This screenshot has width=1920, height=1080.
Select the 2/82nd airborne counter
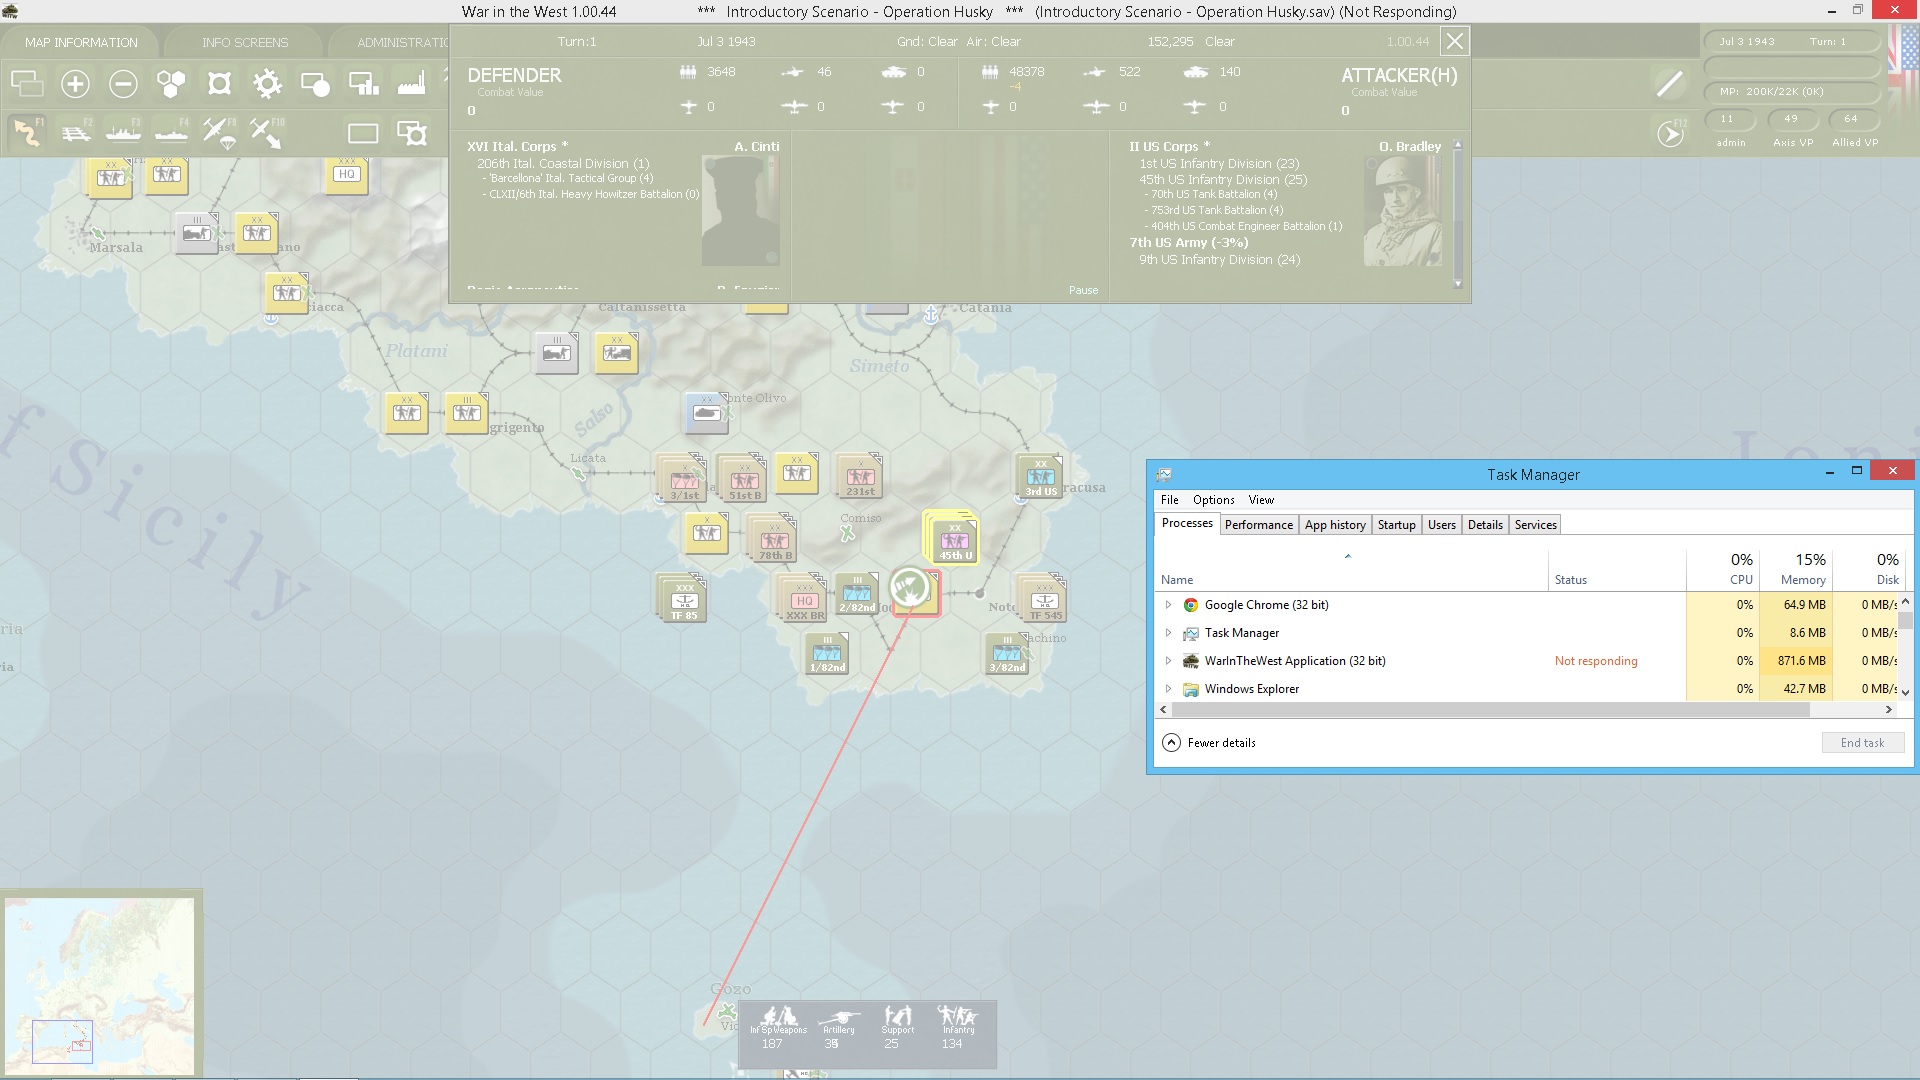pos(857,593)
